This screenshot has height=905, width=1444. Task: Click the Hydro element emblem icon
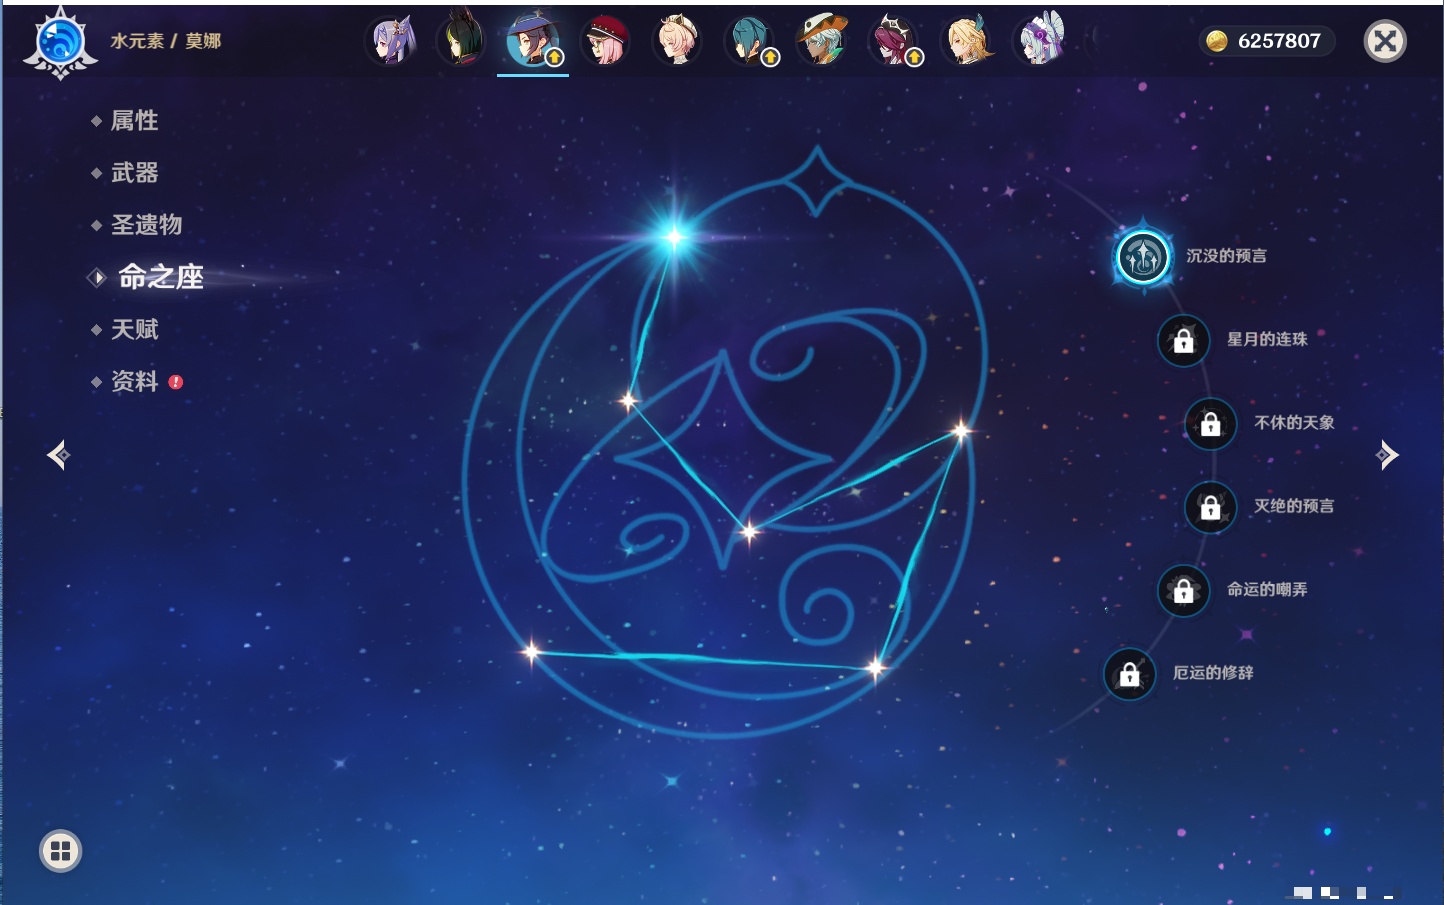point(60,43)
